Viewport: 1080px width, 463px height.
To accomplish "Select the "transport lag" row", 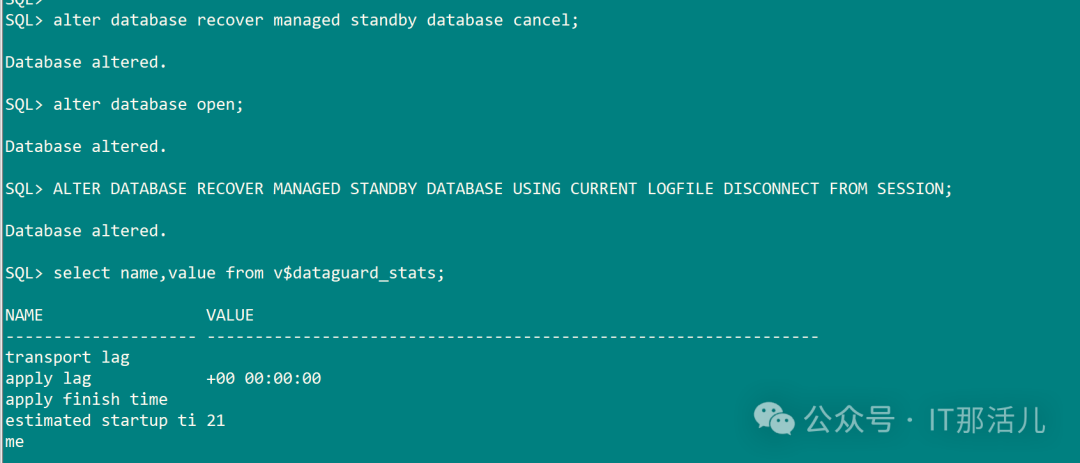I will pyautogui.click(x=67, y=357).
